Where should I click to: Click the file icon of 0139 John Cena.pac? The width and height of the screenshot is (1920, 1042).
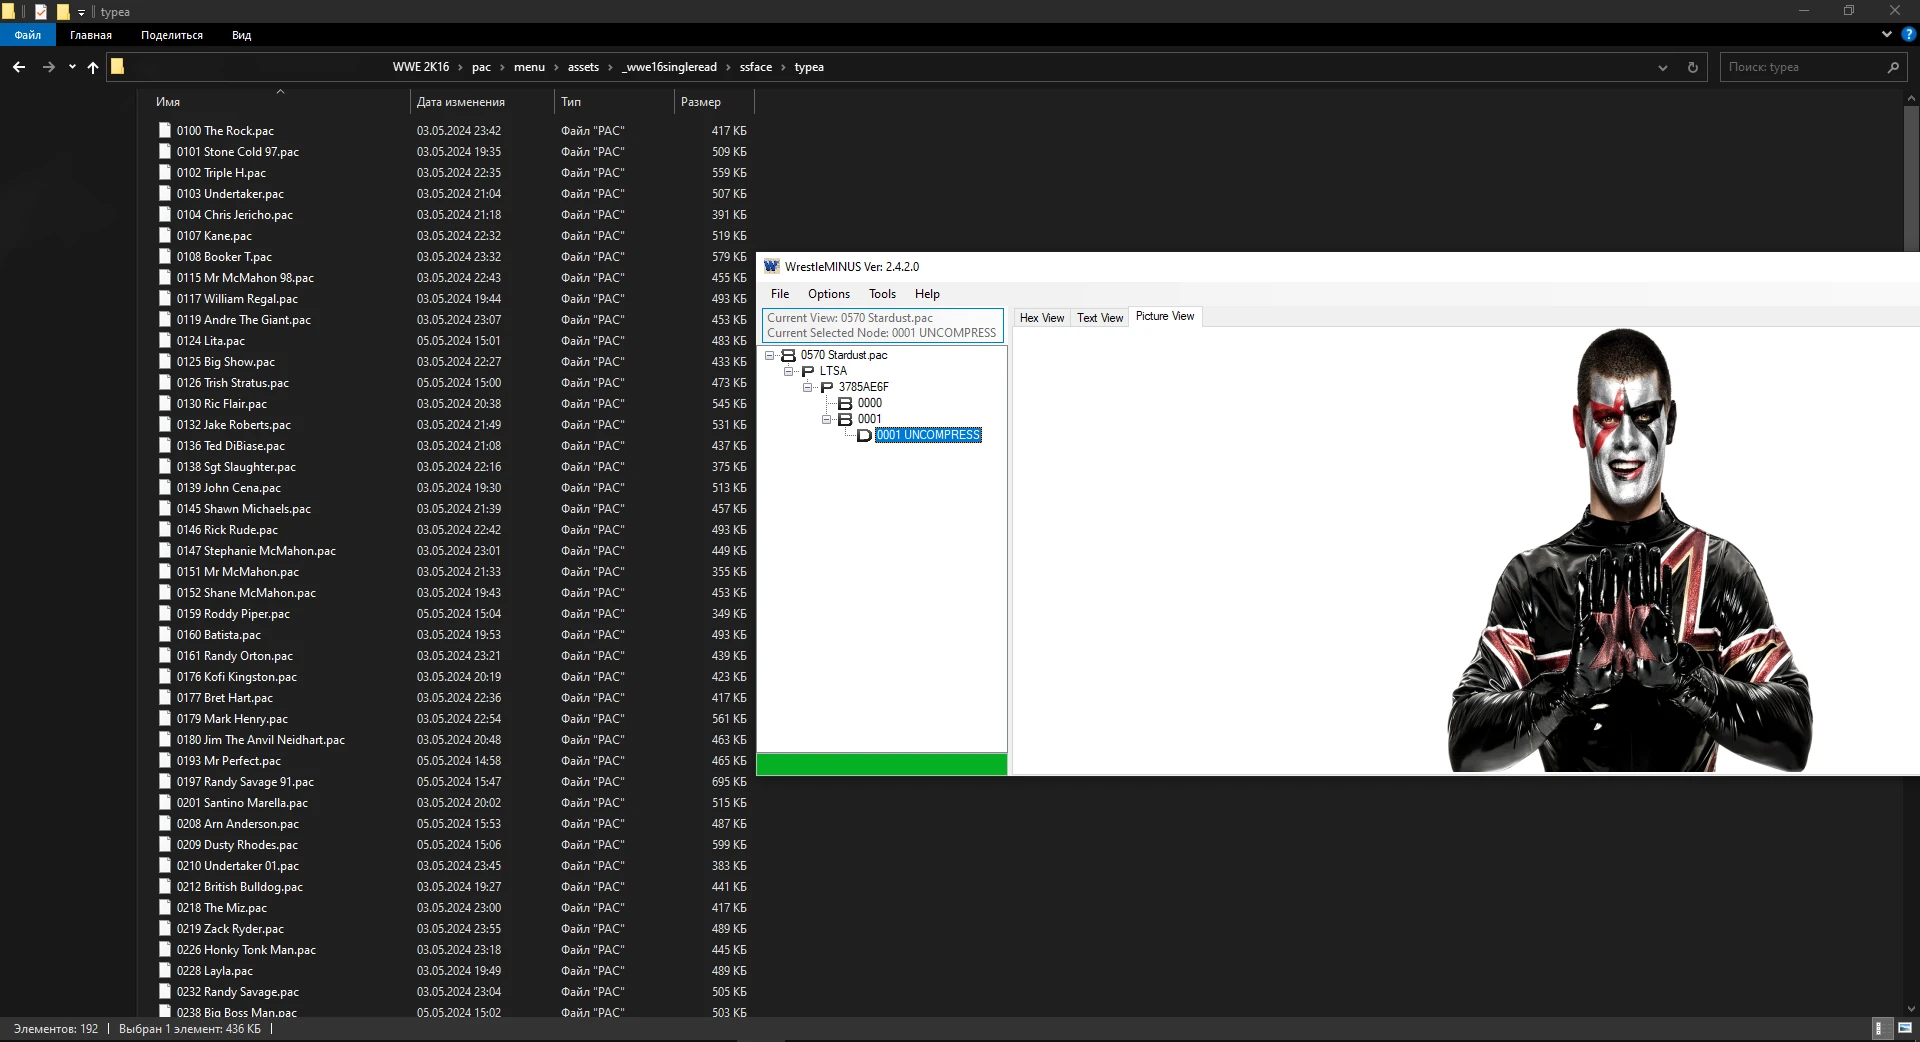pos(165,488)
